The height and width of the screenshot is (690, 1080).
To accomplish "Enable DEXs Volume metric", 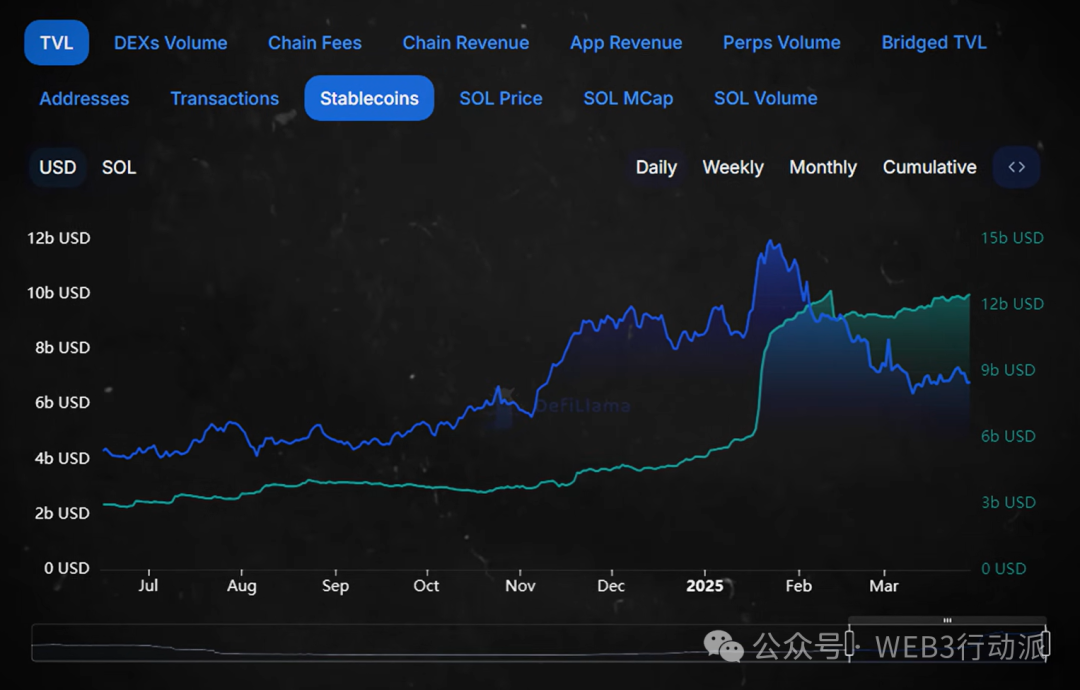I will click(x=170, y=43).
